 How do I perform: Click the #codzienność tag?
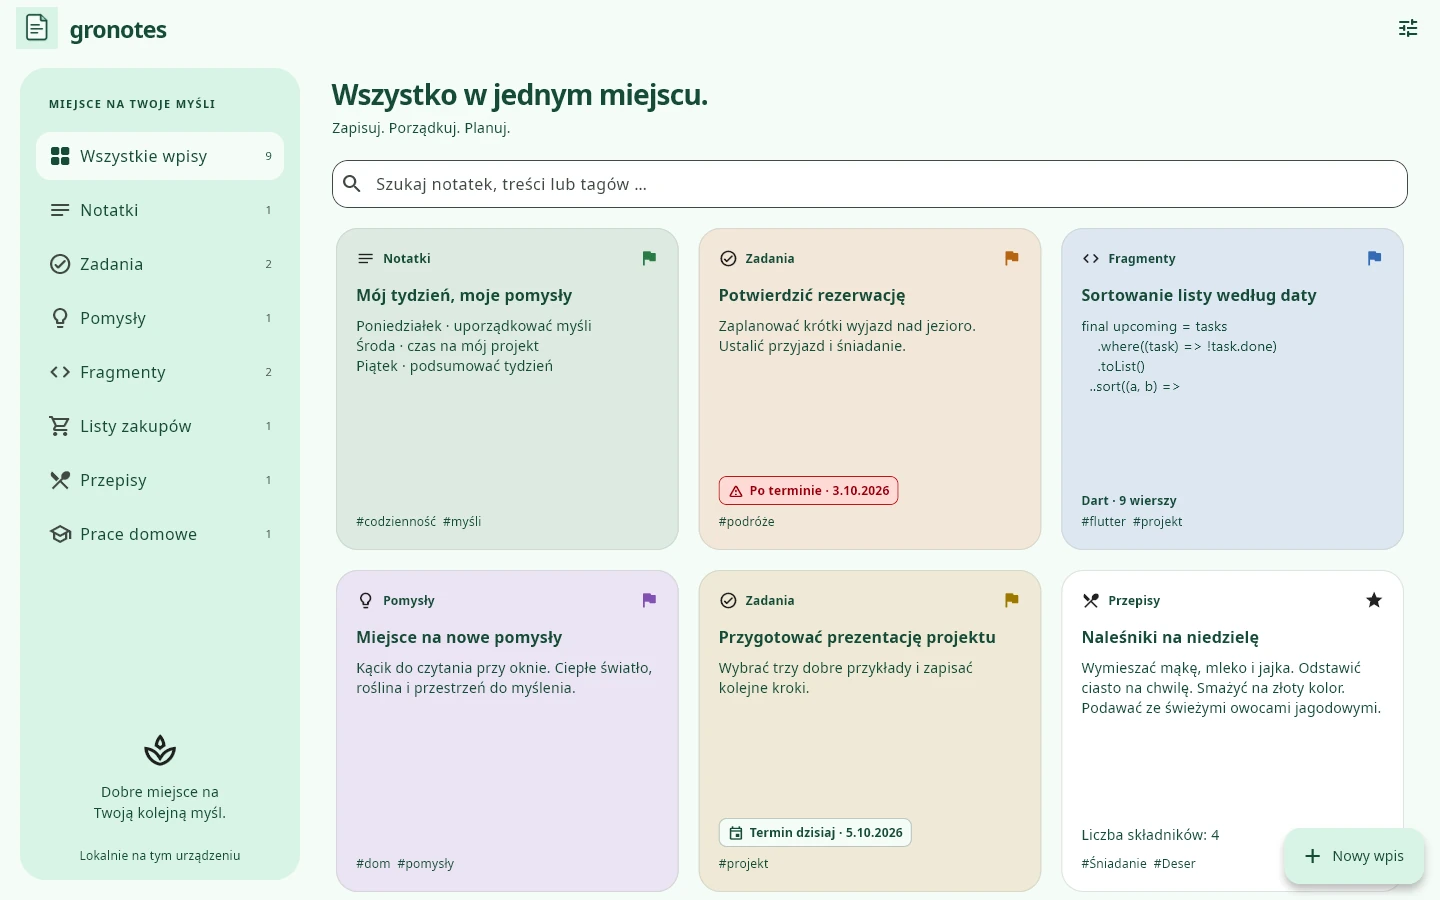click(x=396, y=521)
